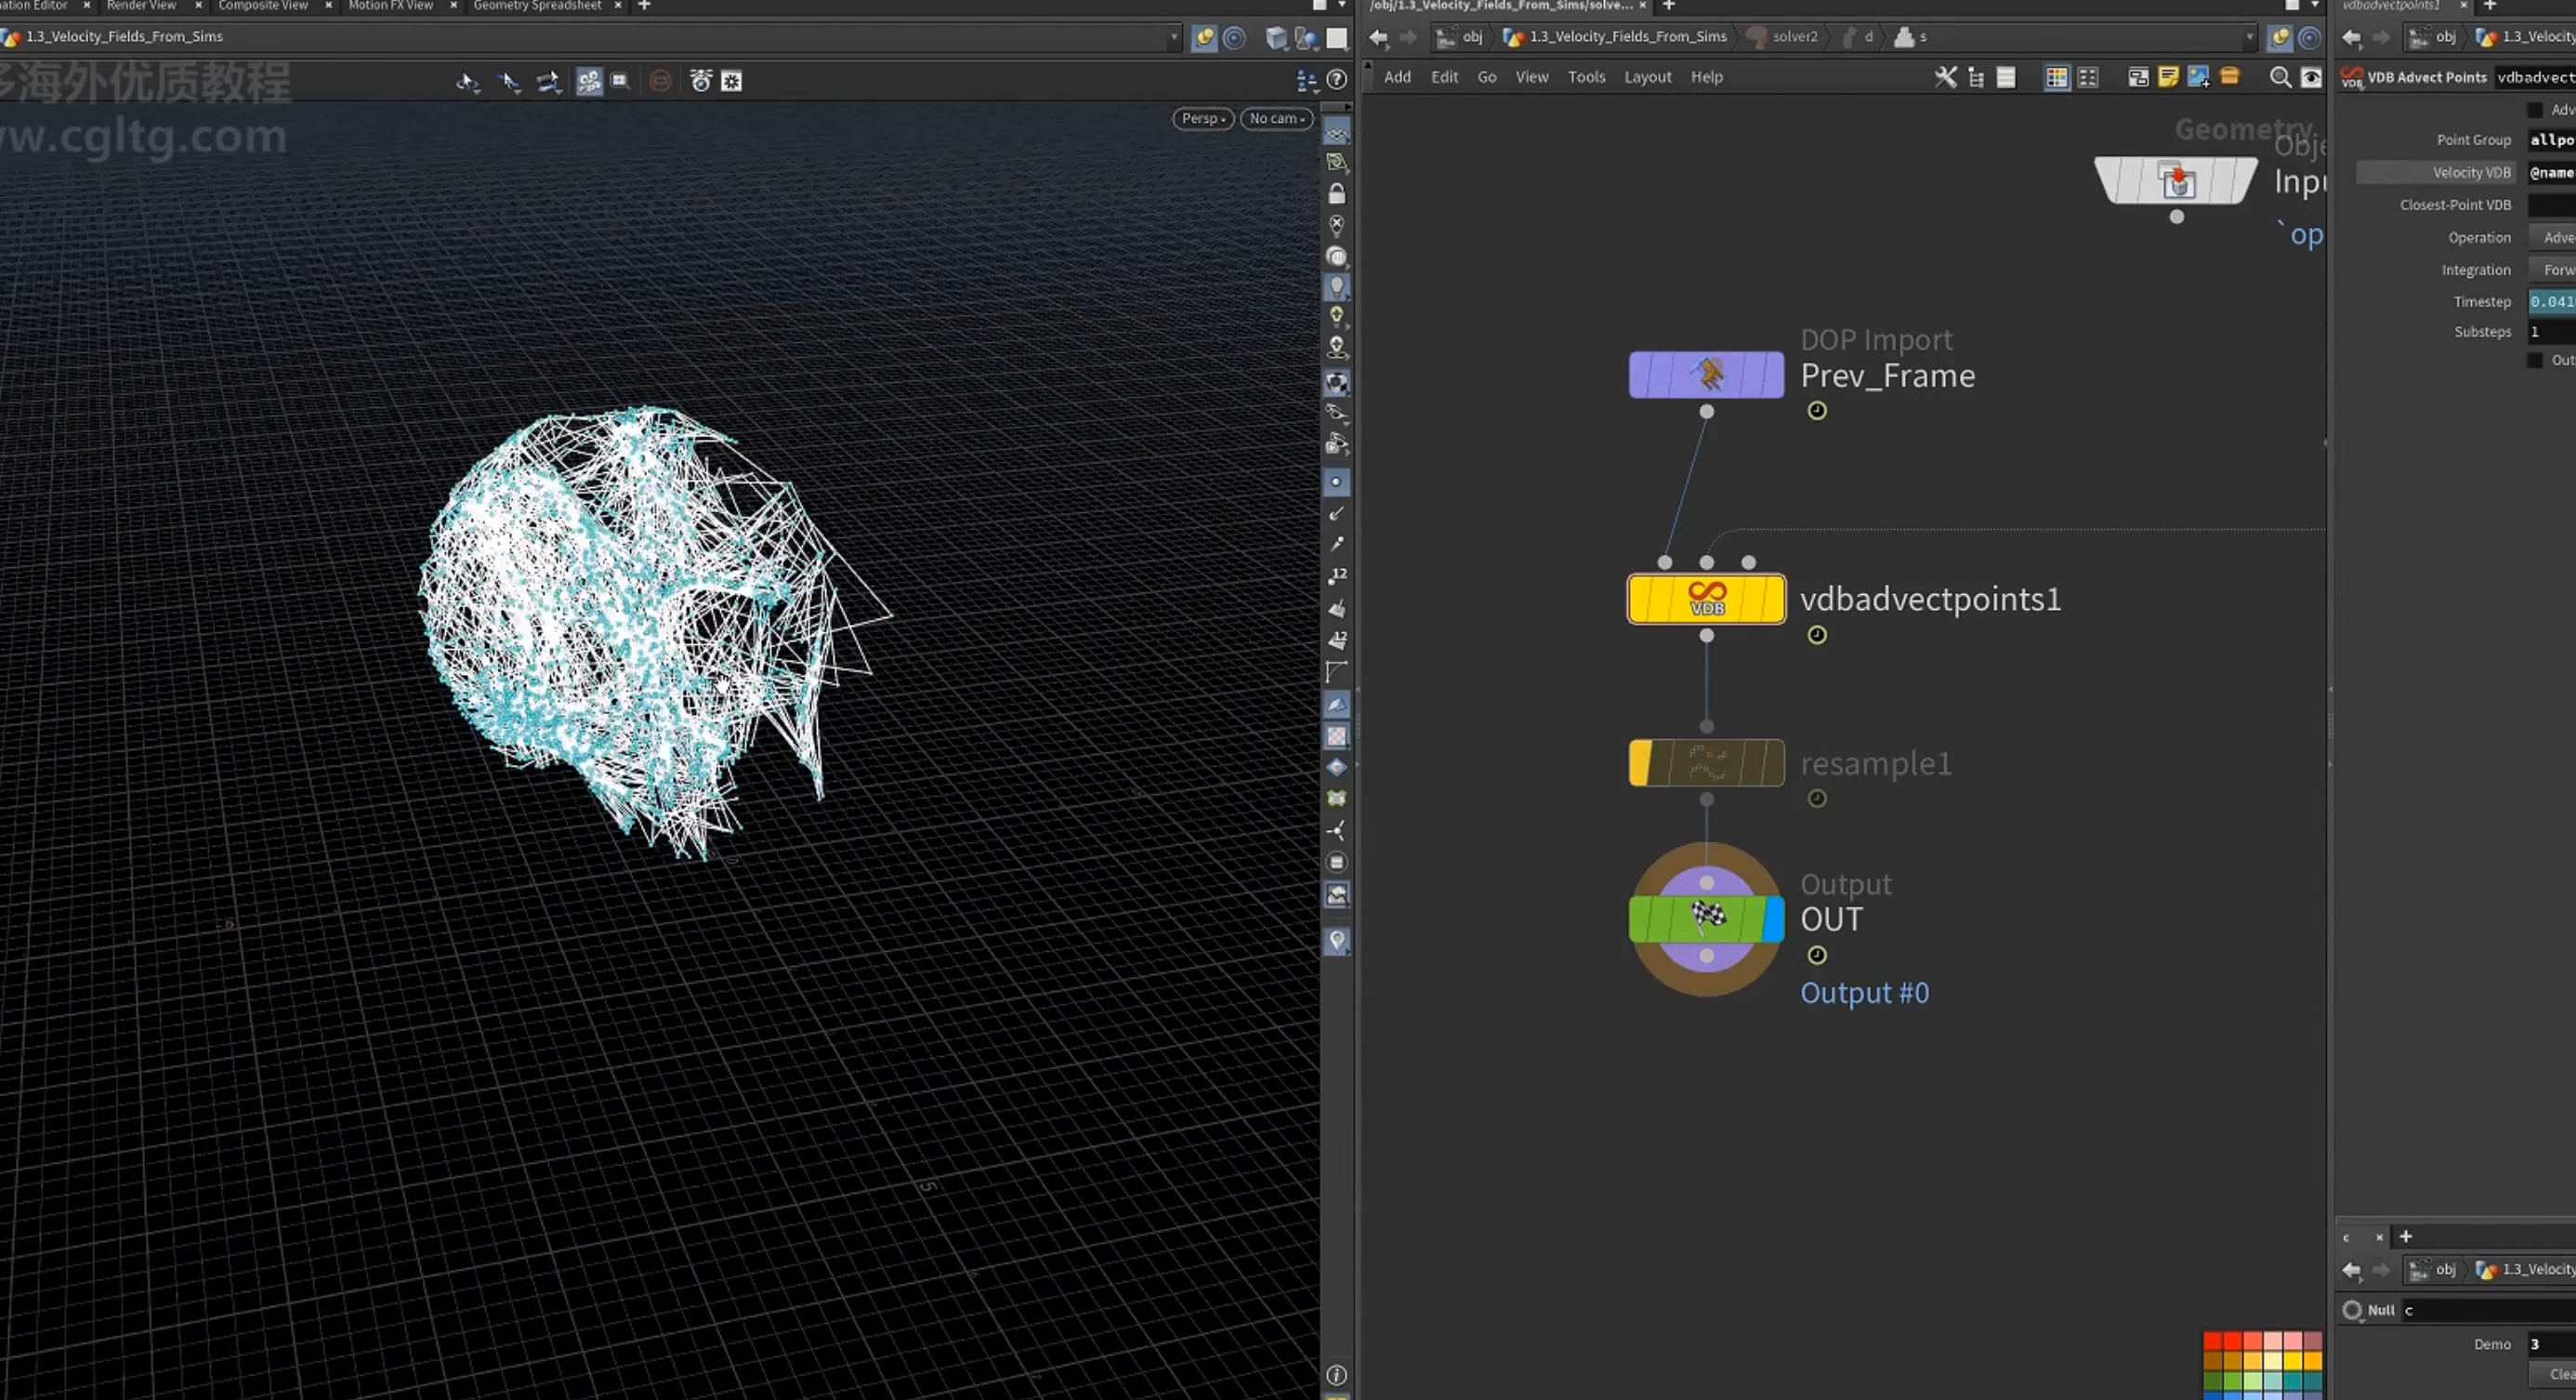Image resolution: width=2576 pixels, height=1400 pixels.
Task: Switch to the Render View tab
Action: pos(141,5)
